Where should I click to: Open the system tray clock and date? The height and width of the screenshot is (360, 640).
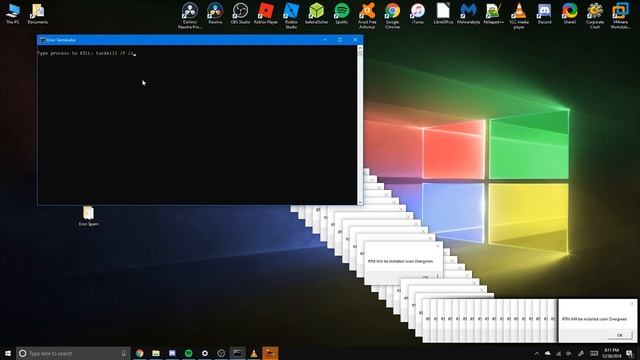pyautogui.click(x=611, y=353)
